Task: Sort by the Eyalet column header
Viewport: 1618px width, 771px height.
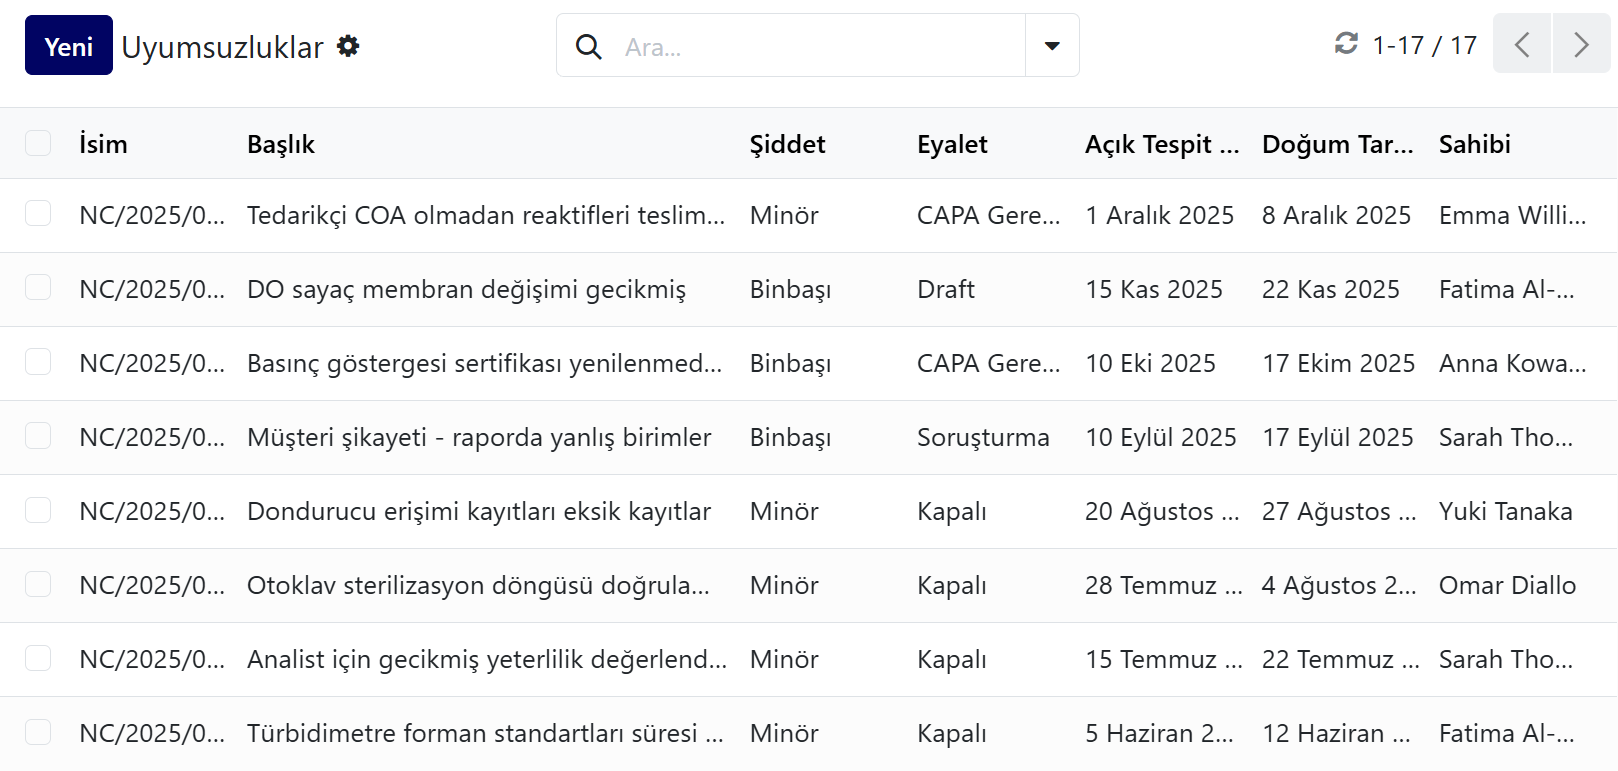Action: pyautogui.click(x=952, y=144)
